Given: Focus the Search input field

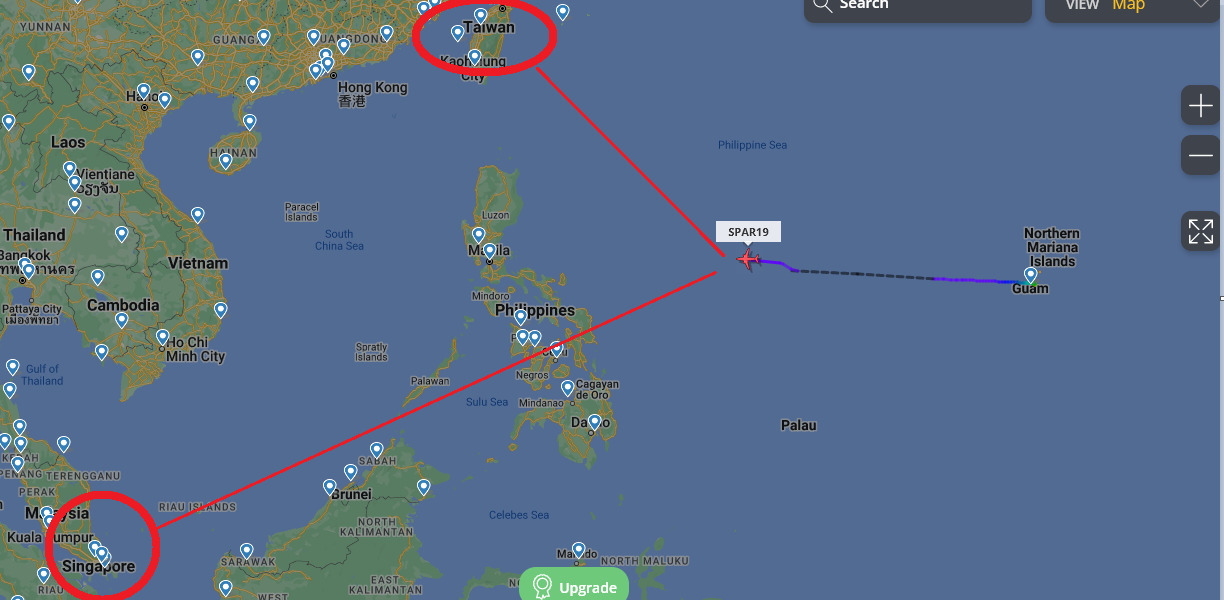Looking at the screenshot, I should coord(917,6).
